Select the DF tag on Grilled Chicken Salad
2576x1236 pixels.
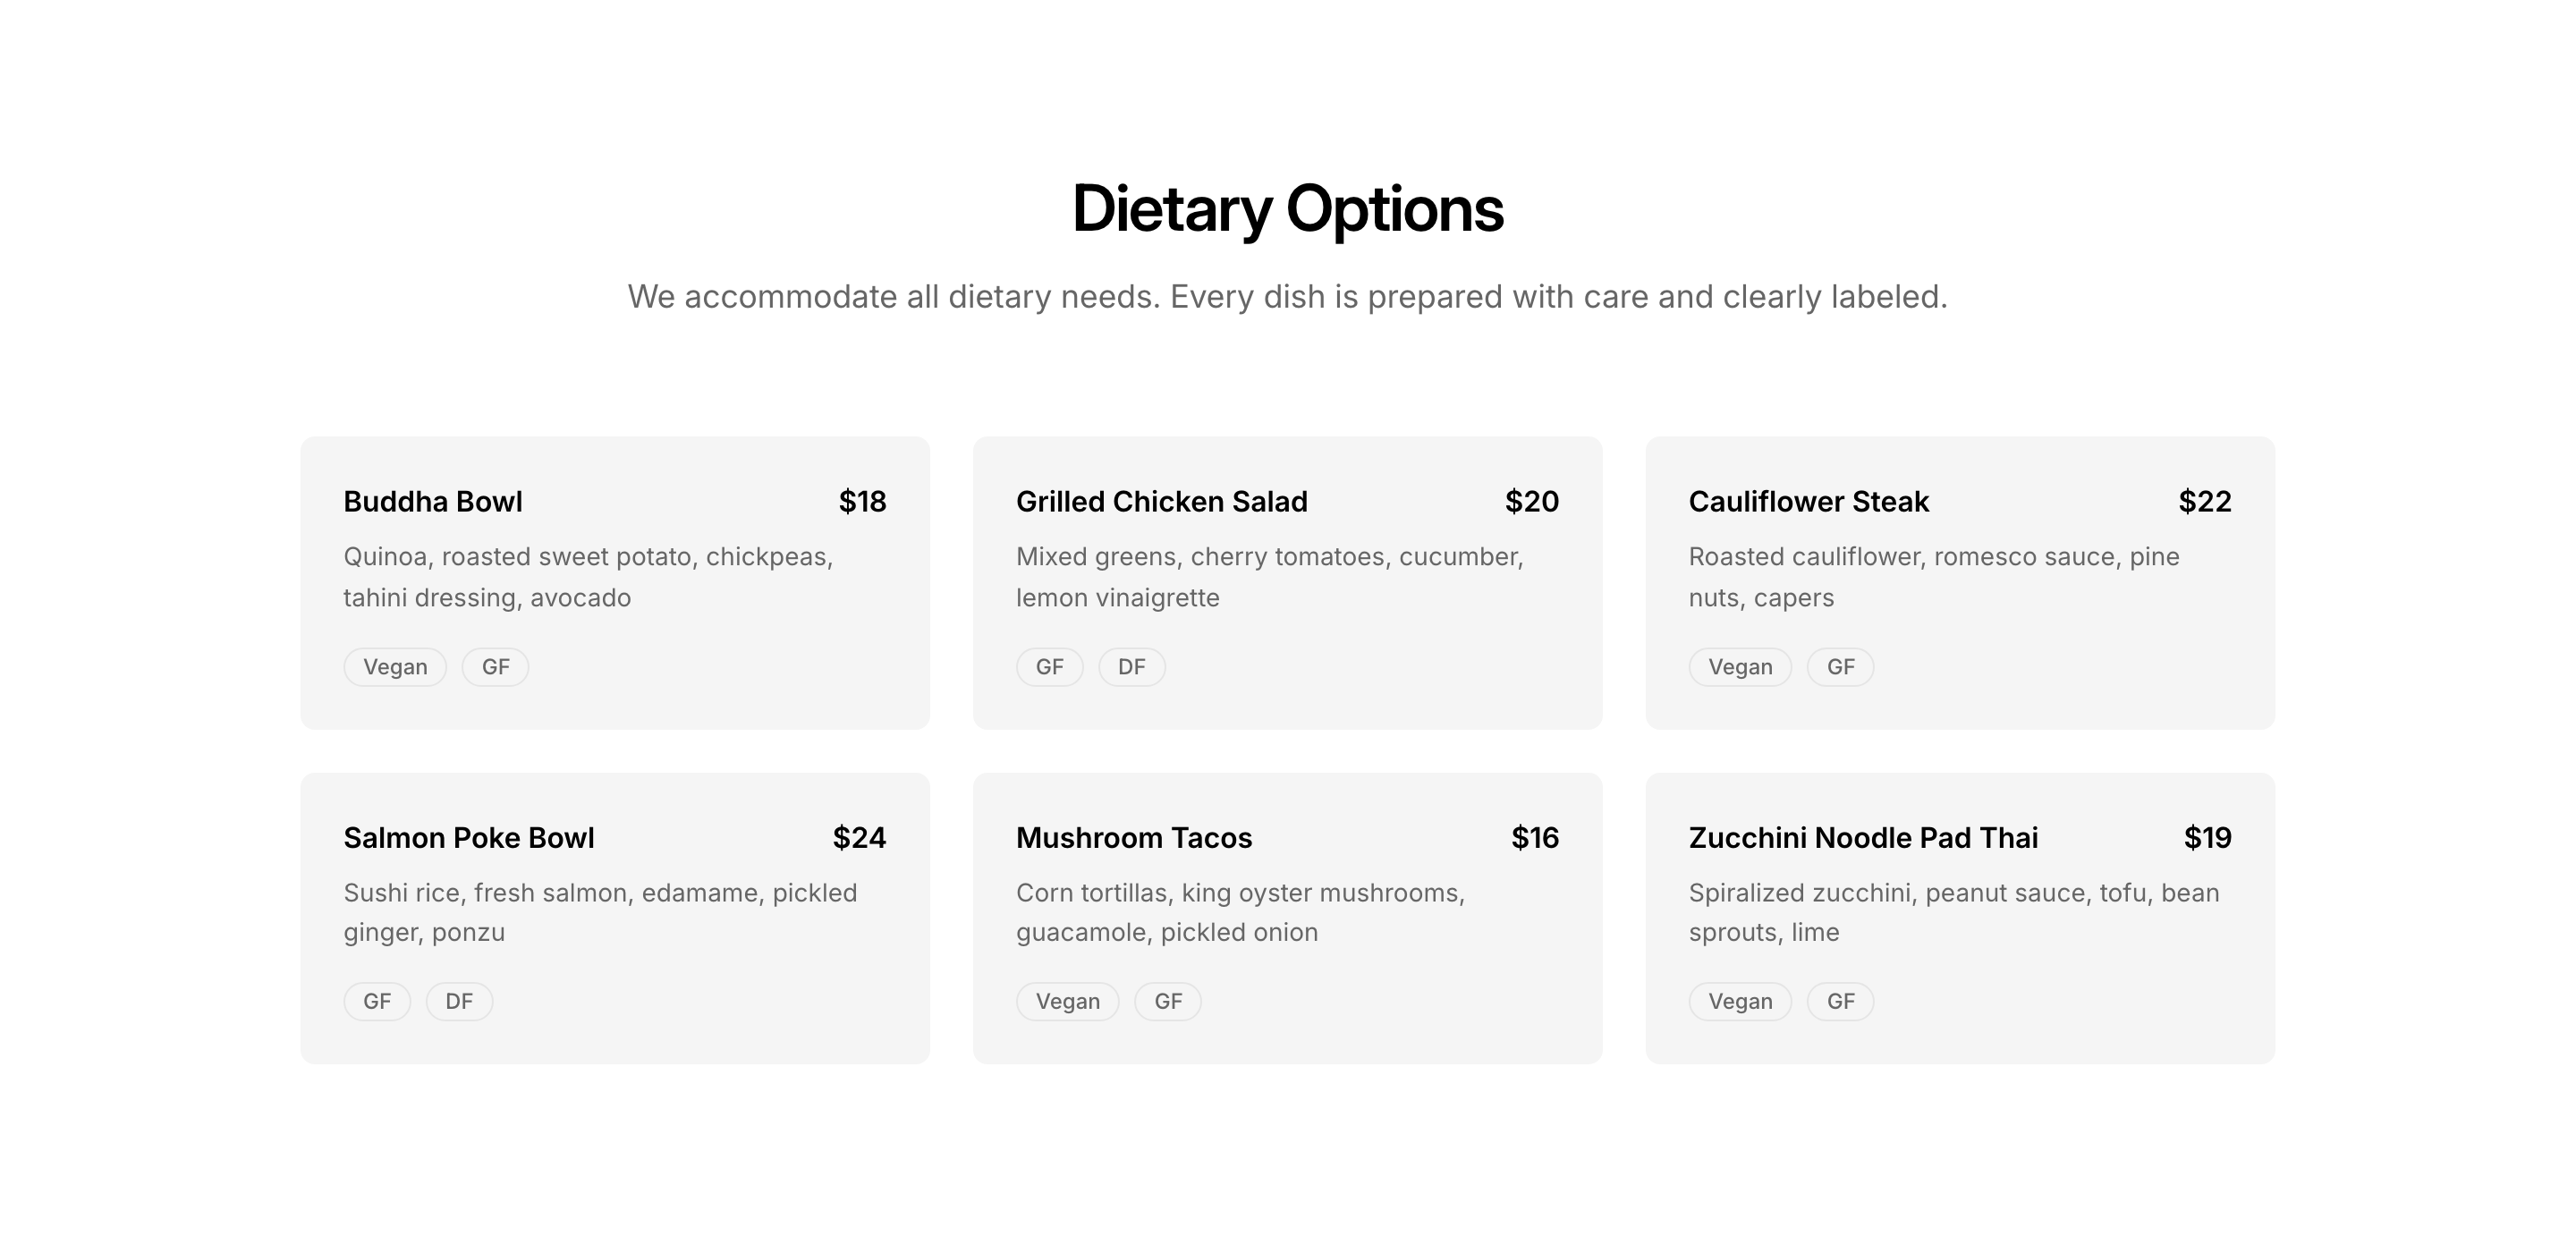click(x=1131, y=667)
